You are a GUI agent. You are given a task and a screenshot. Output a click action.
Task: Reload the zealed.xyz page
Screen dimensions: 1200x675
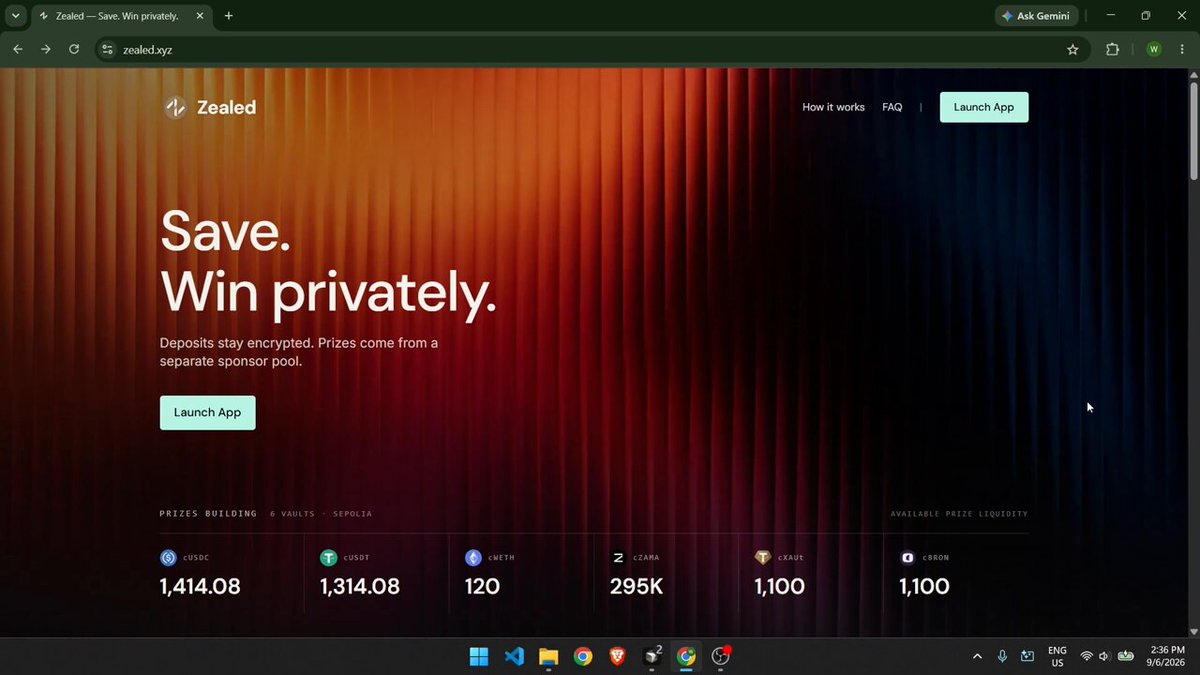click(x=74, y=49)
